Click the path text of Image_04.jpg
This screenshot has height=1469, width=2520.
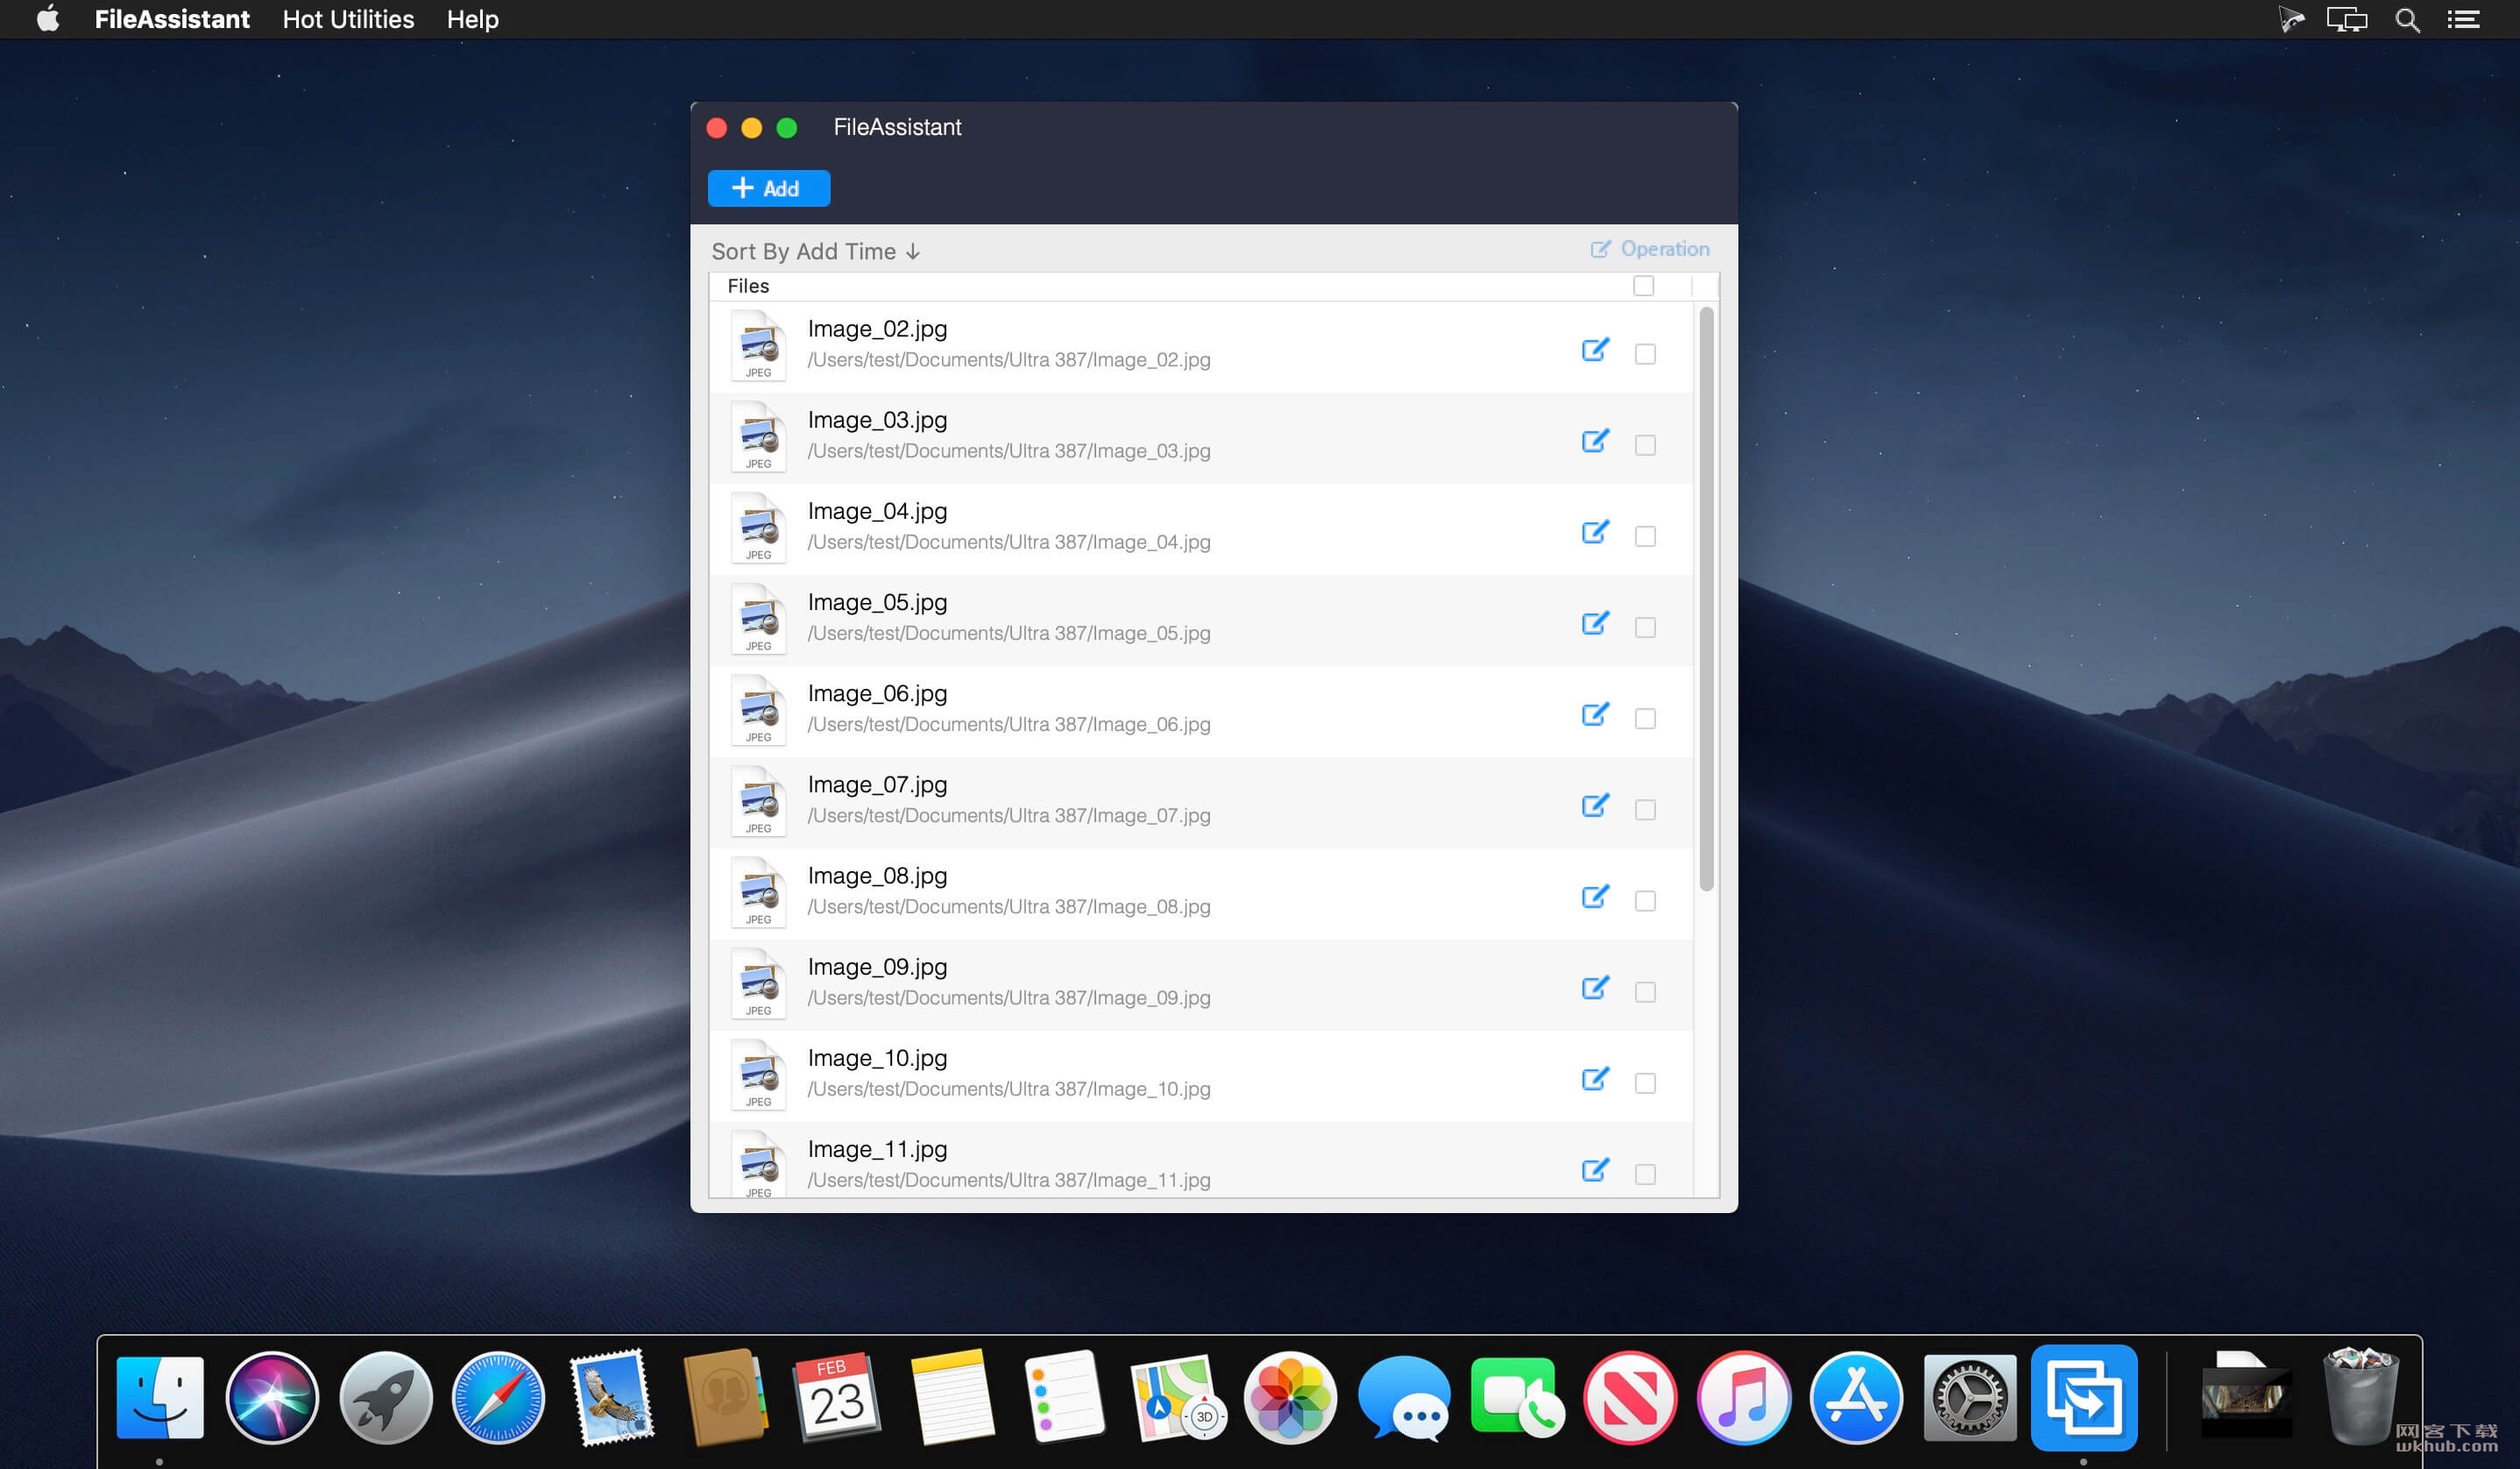pyautogui.click(x=1009, y=542)
